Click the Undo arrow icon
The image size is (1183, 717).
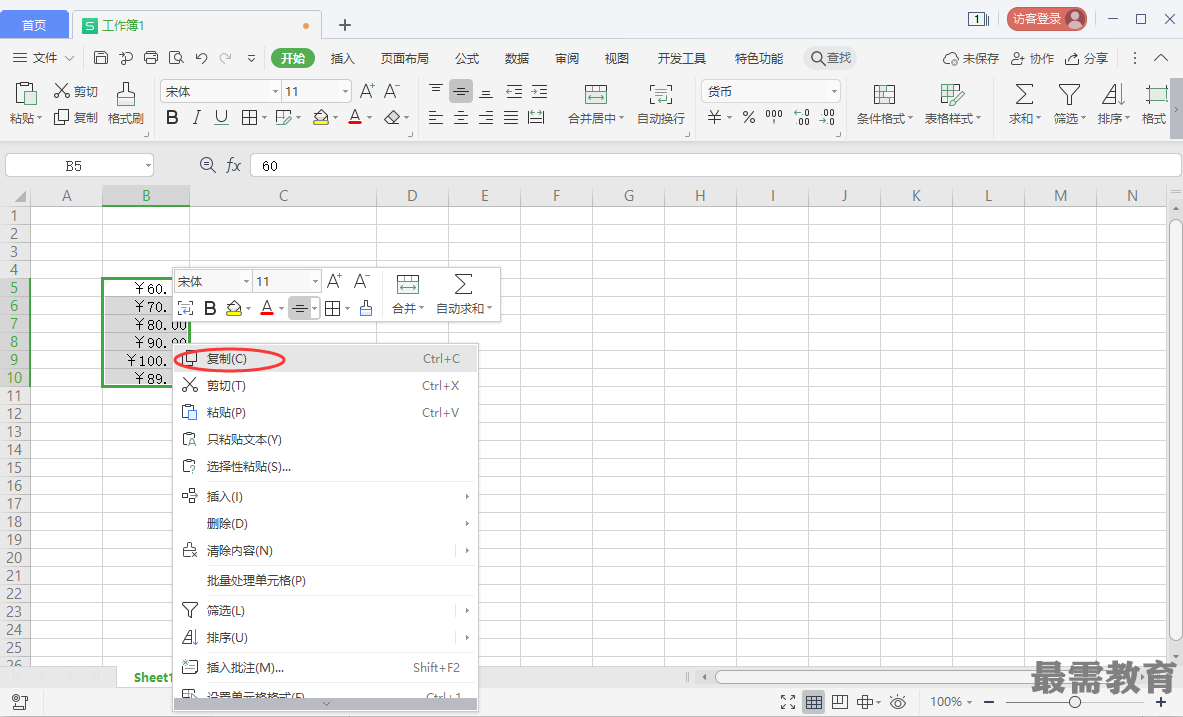coord(201,58)
